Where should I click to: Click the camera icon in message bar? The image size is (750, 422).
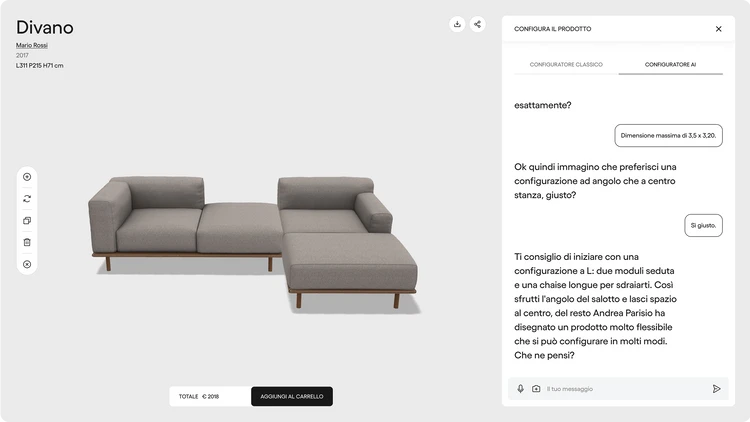tap(536, 389)
